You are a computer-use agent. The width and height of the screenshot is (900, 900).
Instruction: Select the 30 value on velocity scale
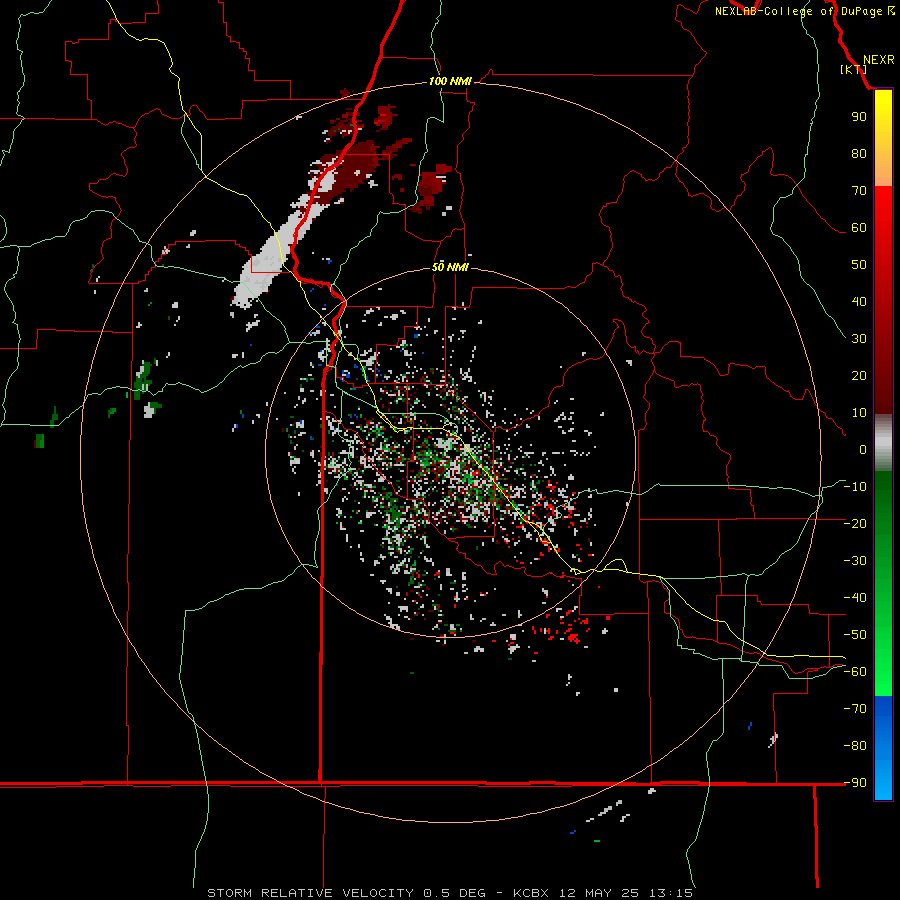point(859,339)
